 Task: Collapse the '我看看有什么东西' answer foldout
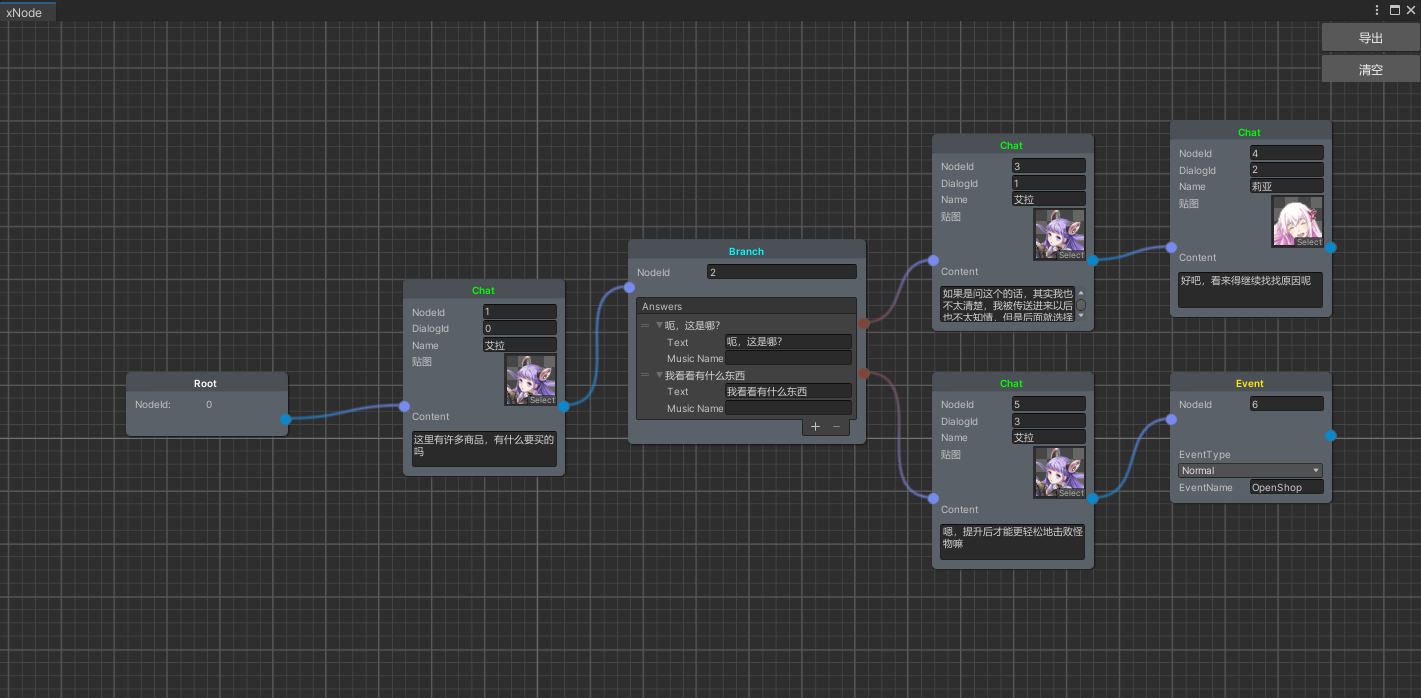click(659, 376)
